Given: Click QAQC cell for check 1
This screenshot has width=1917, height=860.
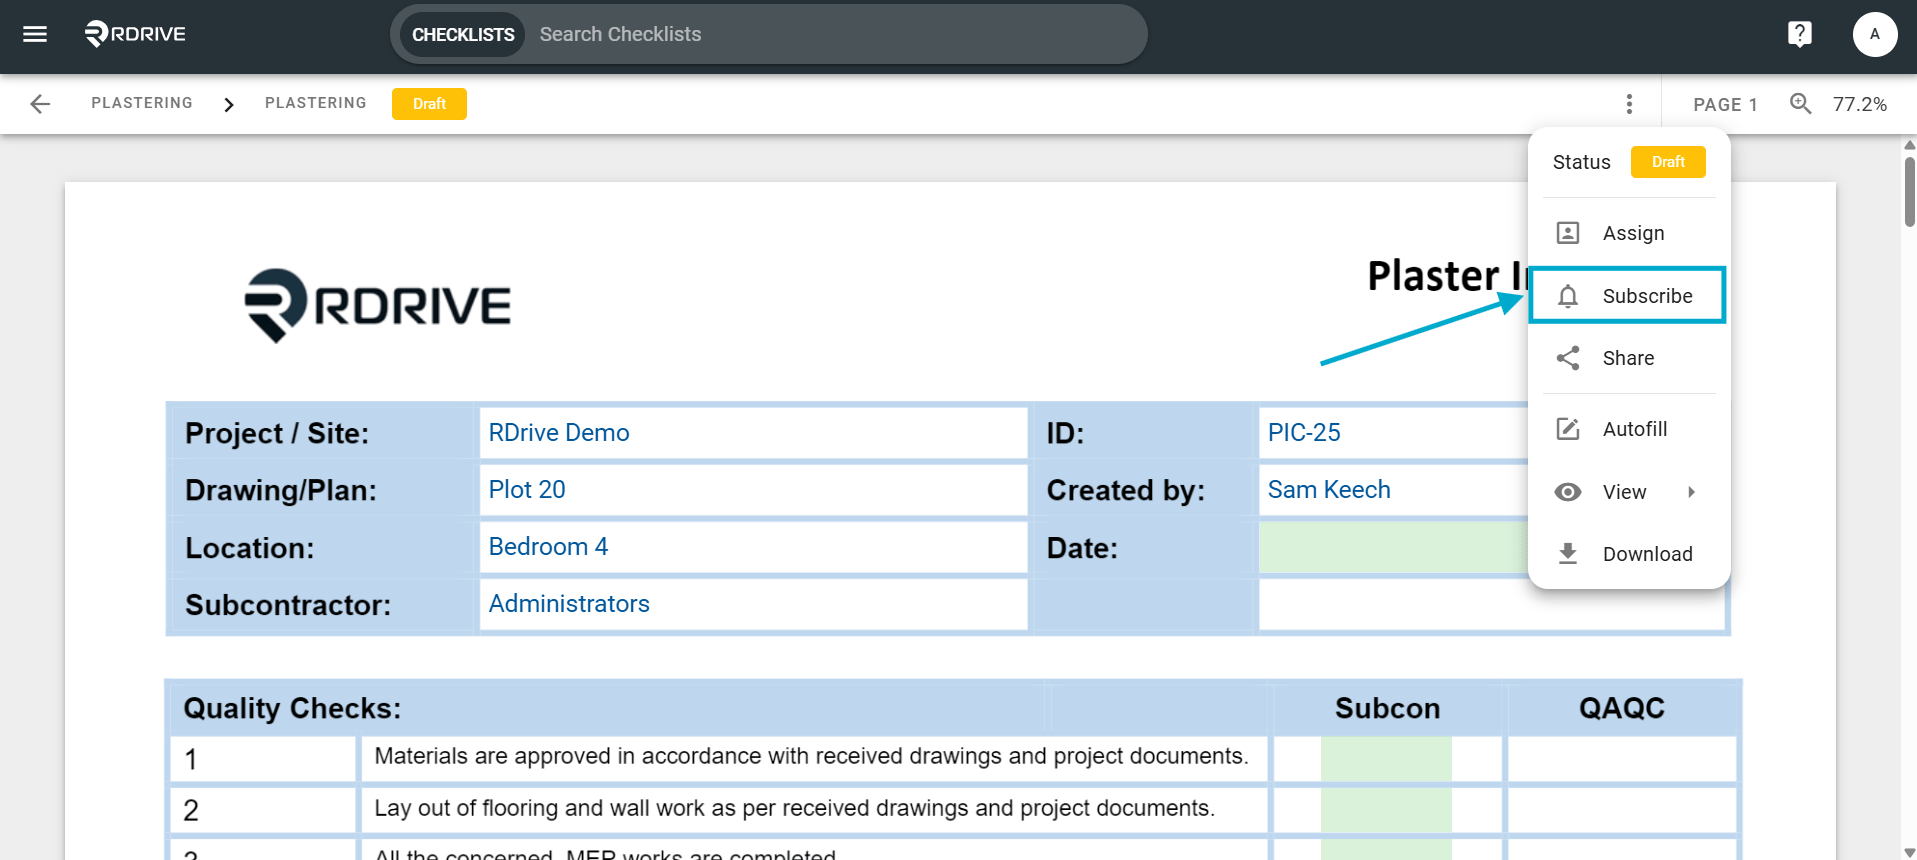Looking at the screenshot, I should coord(1621,759).
